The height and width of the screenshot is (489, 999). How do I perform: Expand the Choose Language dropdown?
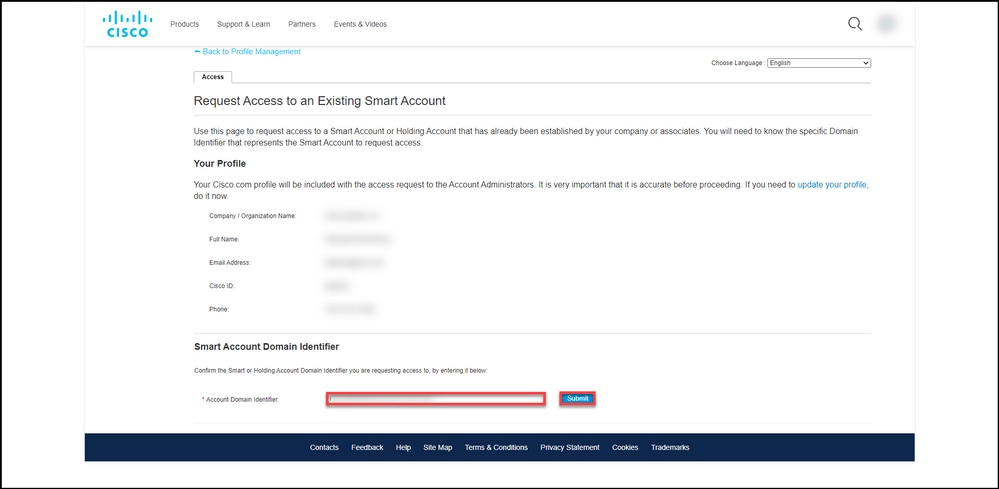pos(819,63)
